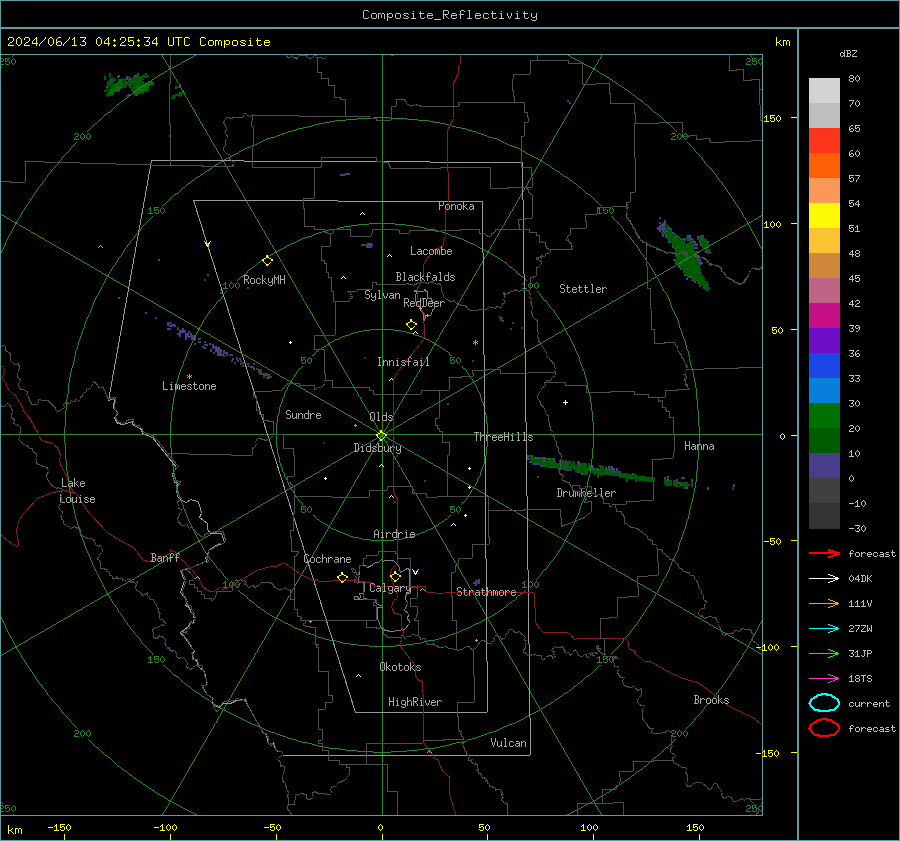Click the Innisfail map label

coord(403,362)
